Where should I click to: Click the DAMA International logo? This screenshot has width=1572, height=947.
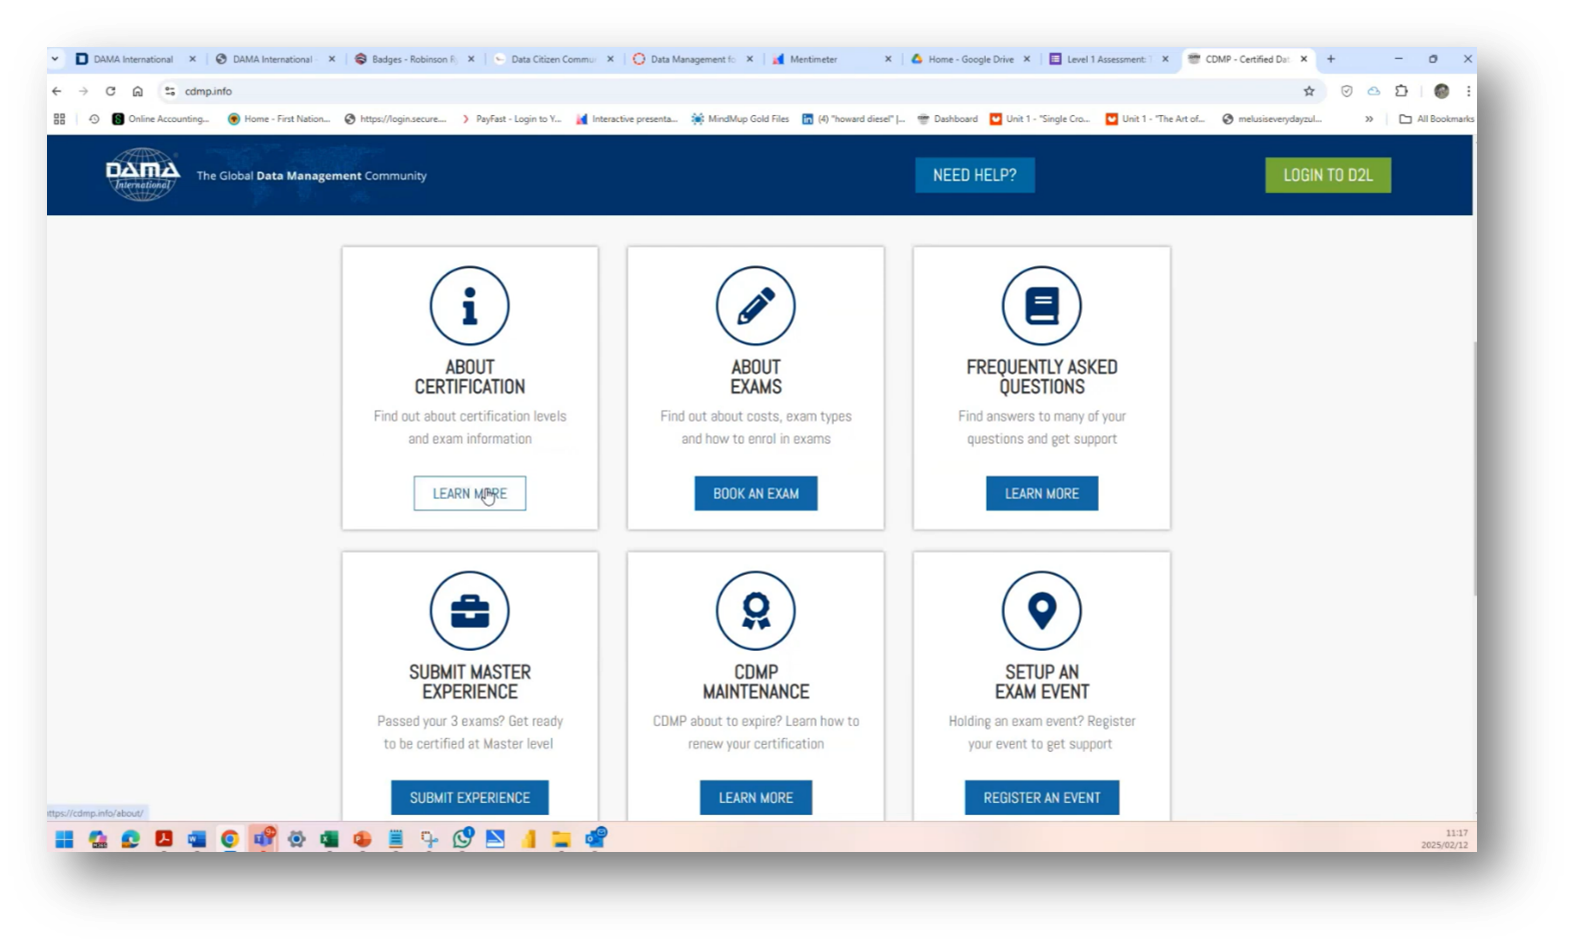point(143,175)
